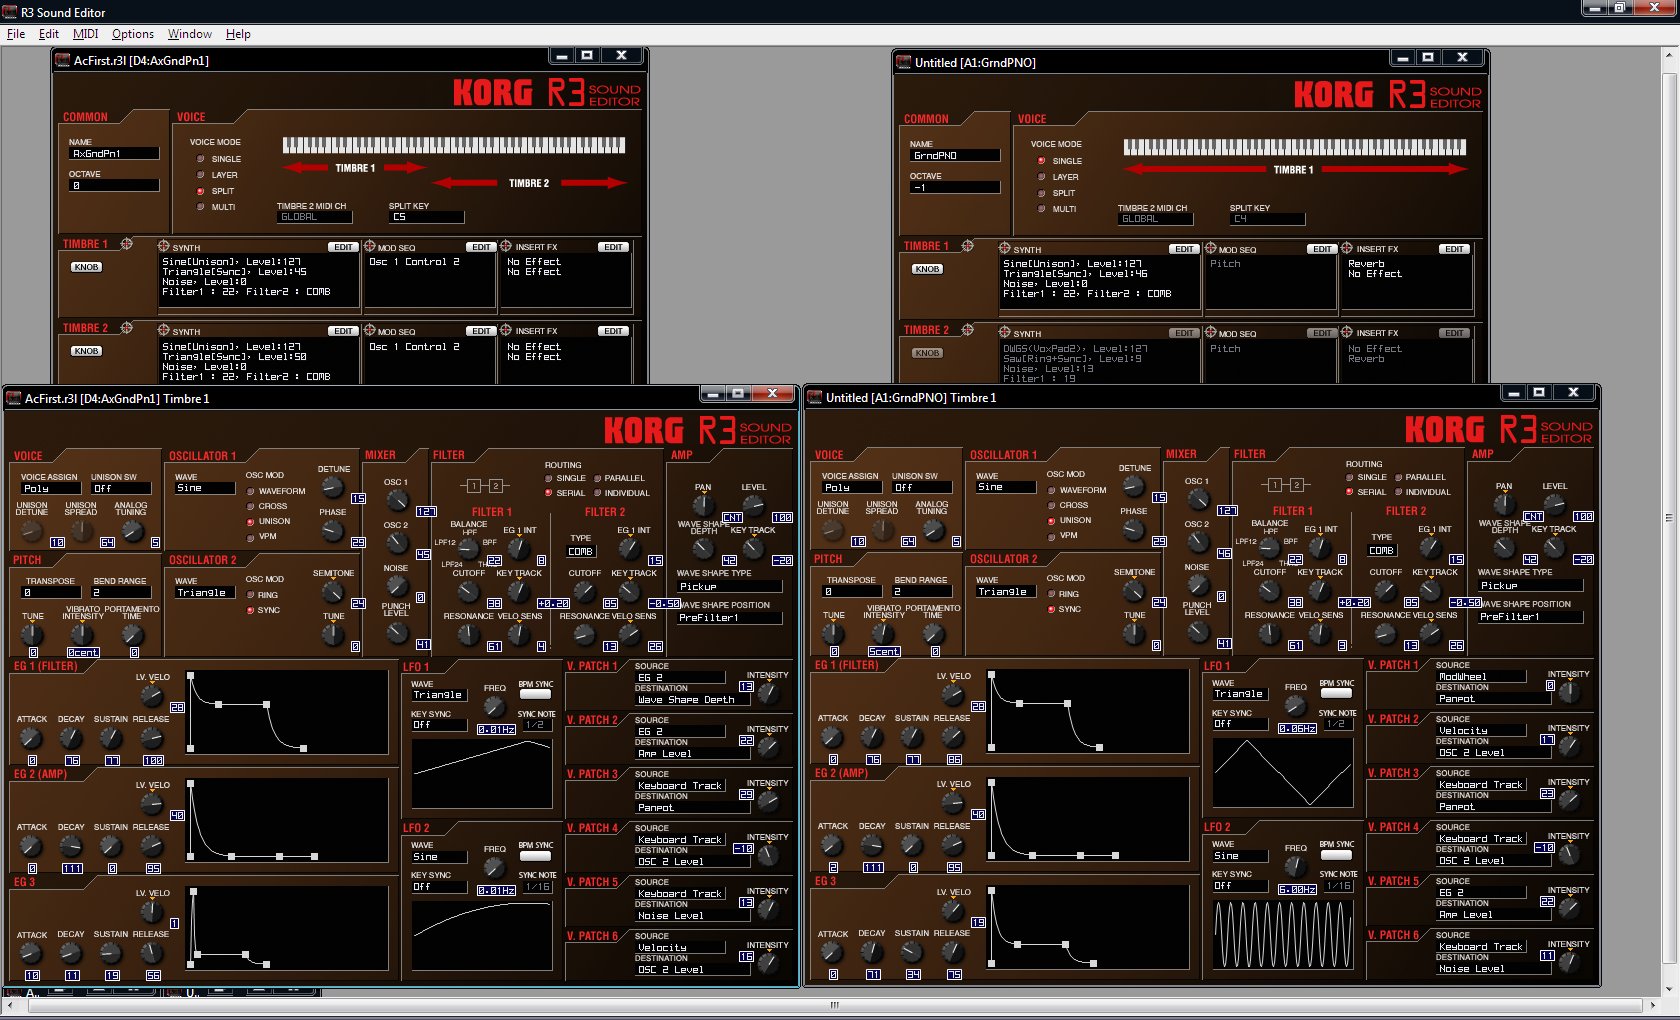Click the Untitled [A1:GrndPNO] window title icon
Screen dimensions: 1680x1020
click(x=903, y=62)
